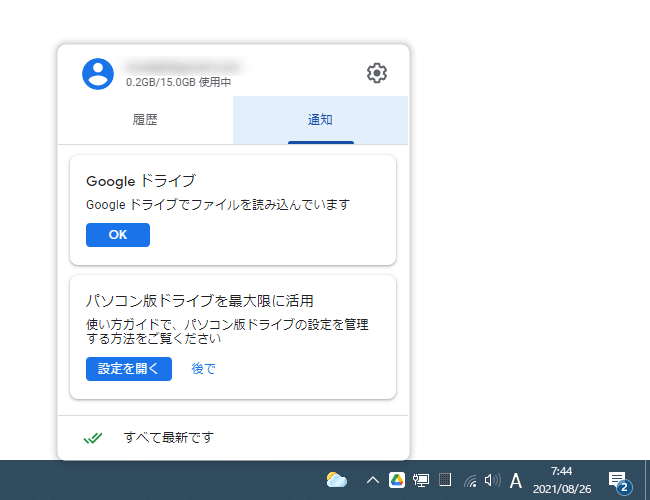
Task: Click the Google Drive tray icon
Action: [397, 481]
